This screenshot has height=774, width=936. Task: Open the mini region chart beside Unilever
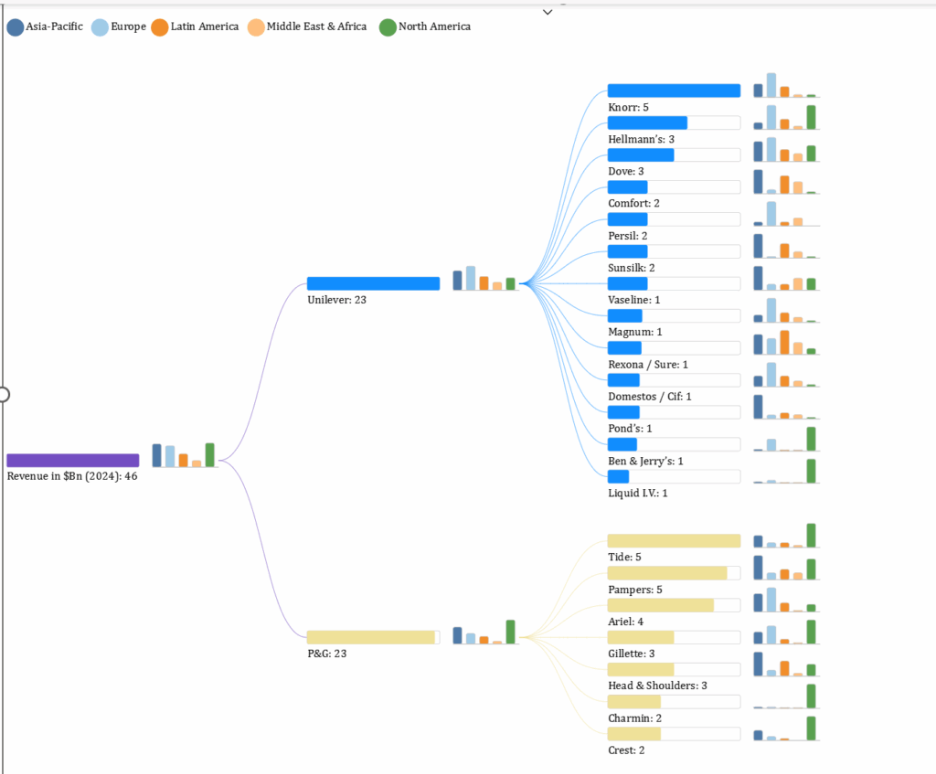(x=484, y=278)
